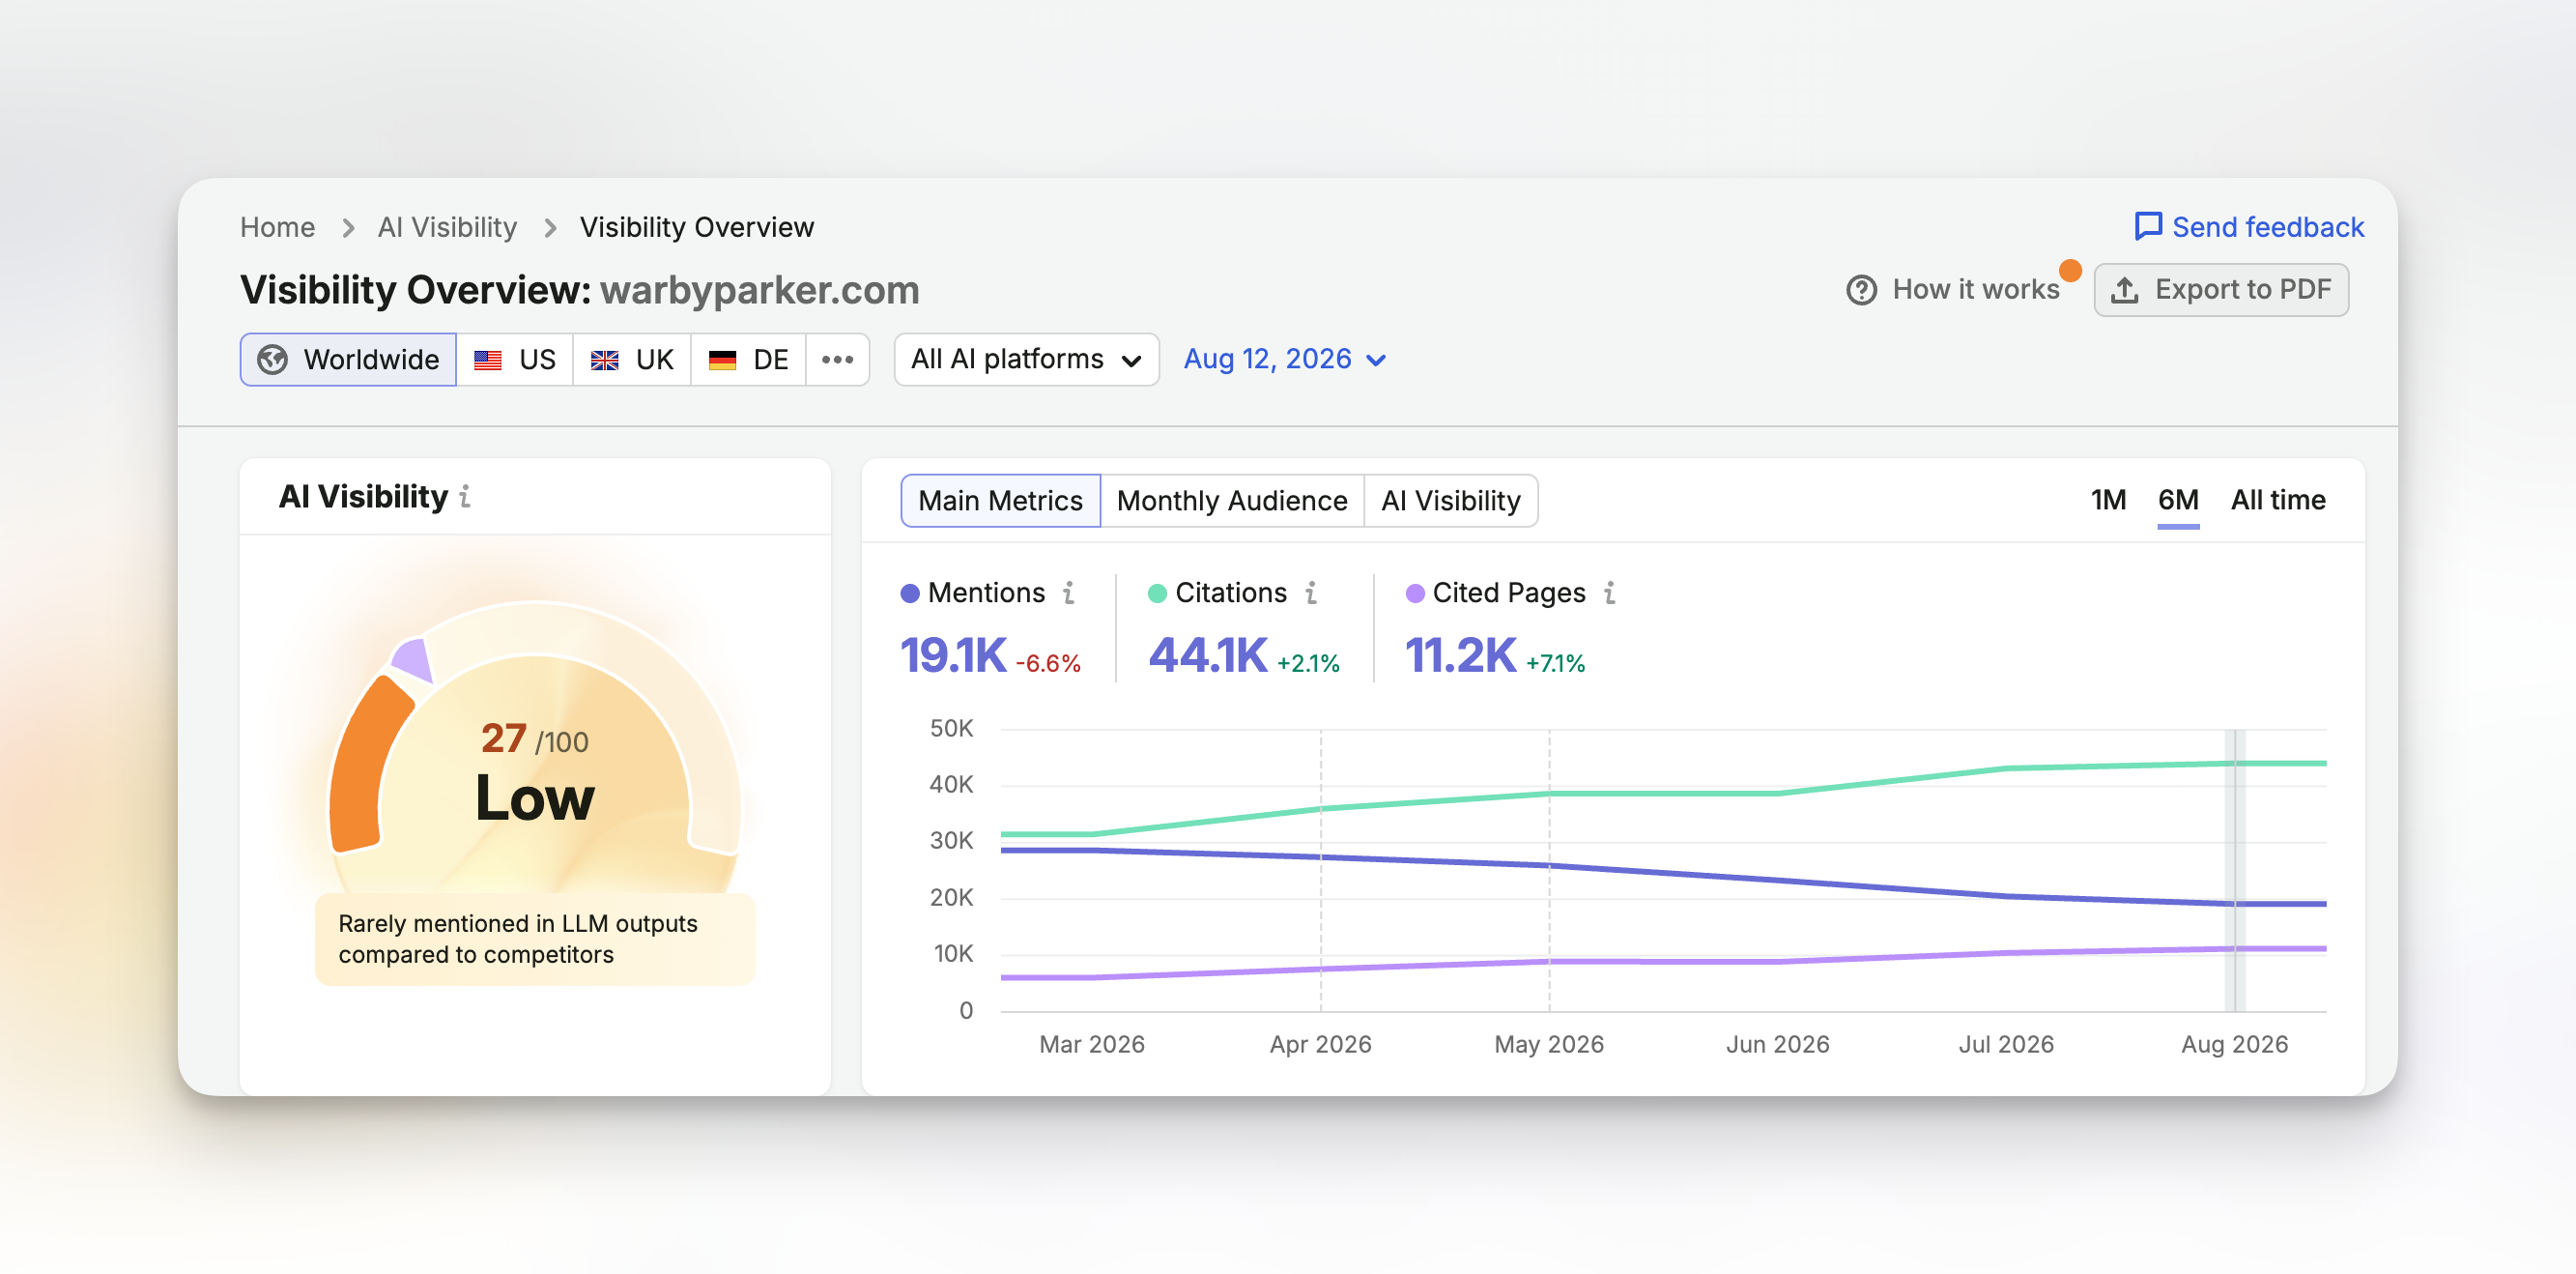Click the Citations value 44.1K
This screenshot has height=1274, width=2576.
(x=1208, y=656)
